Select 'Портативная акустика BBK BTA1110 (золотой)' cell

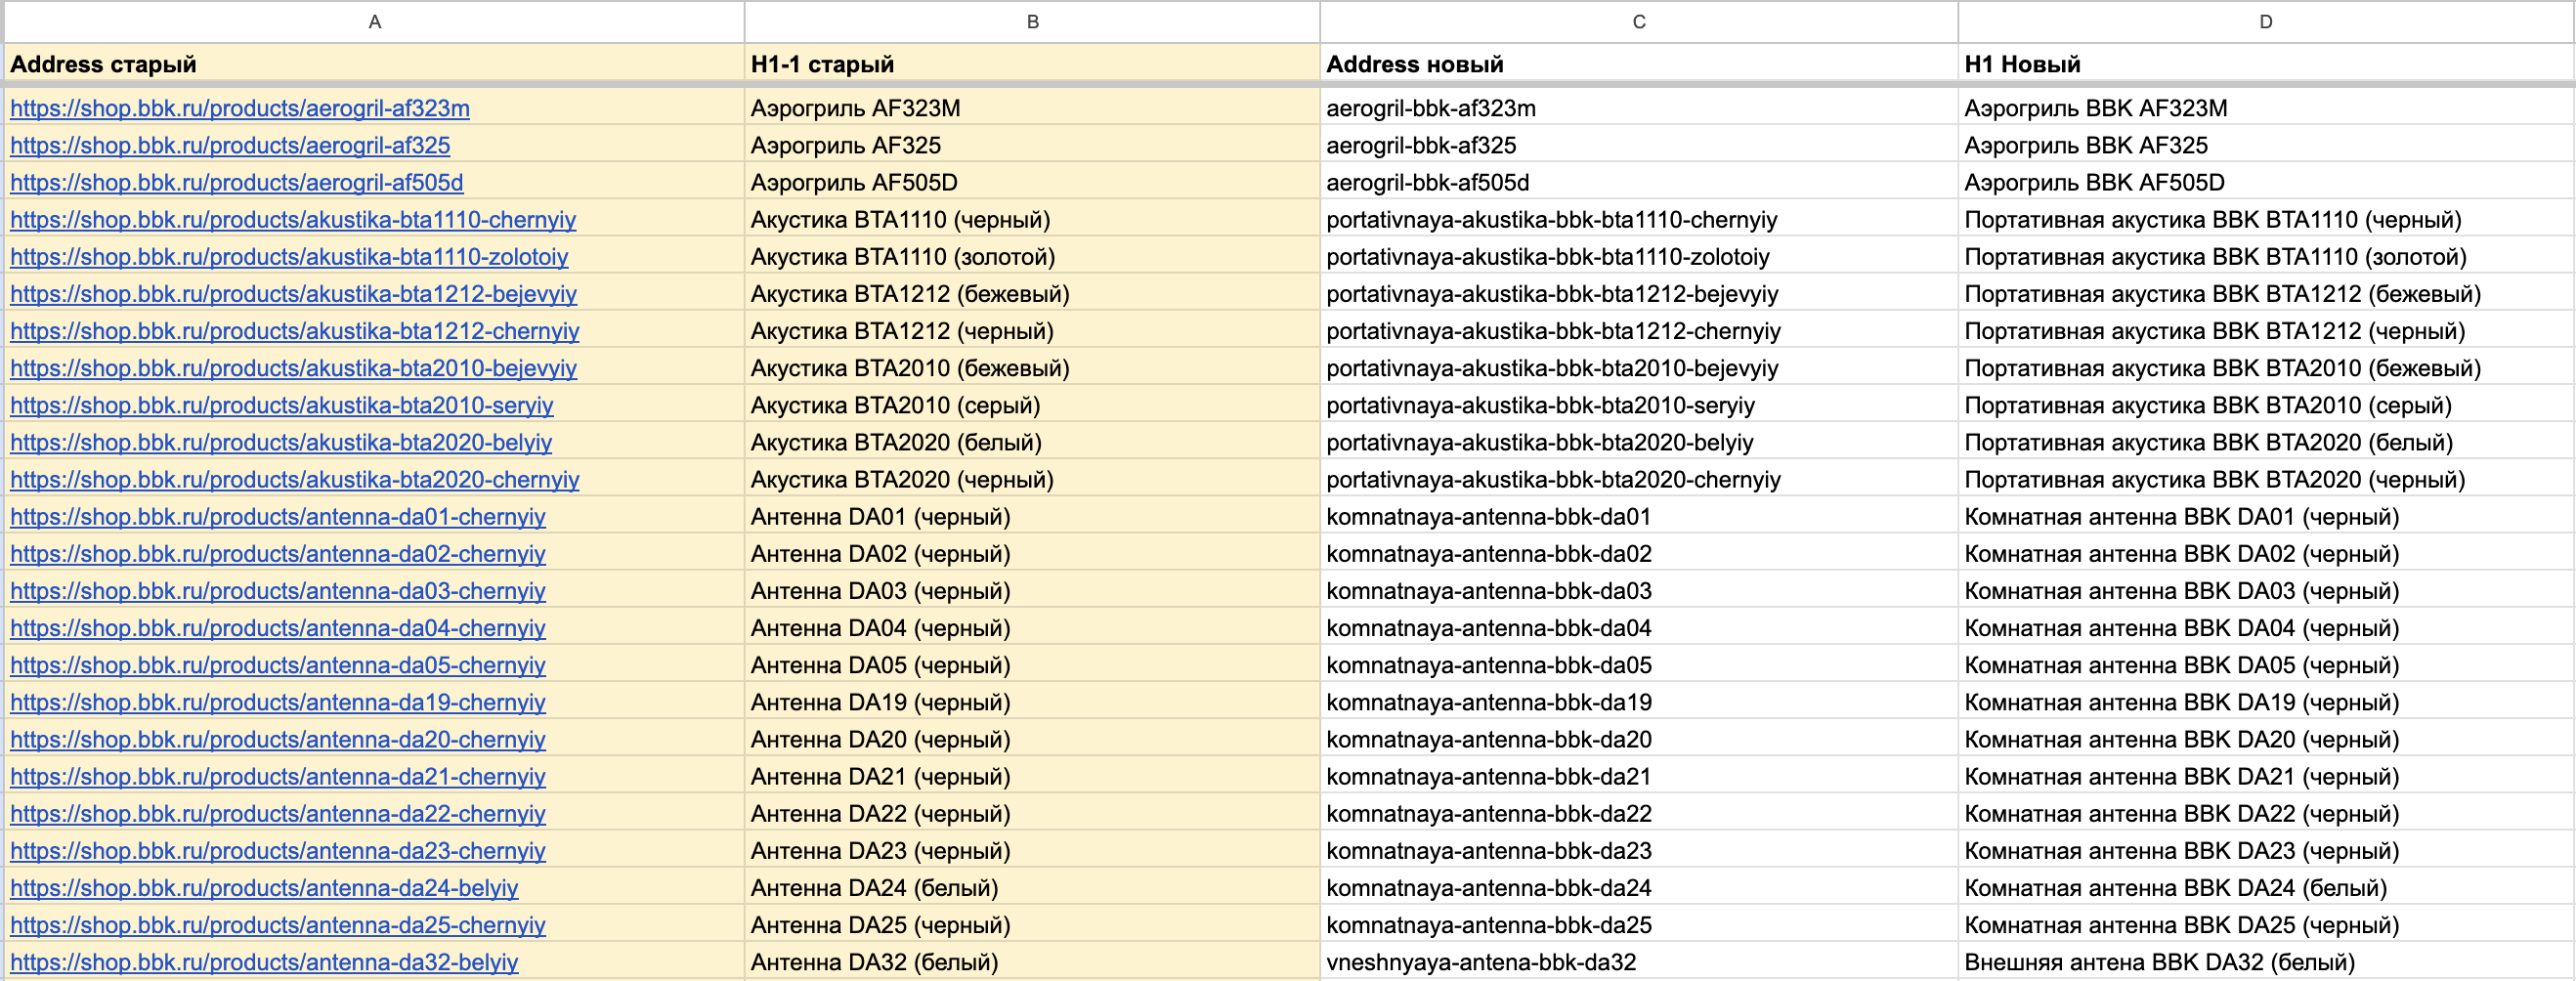pos(2265,256)
